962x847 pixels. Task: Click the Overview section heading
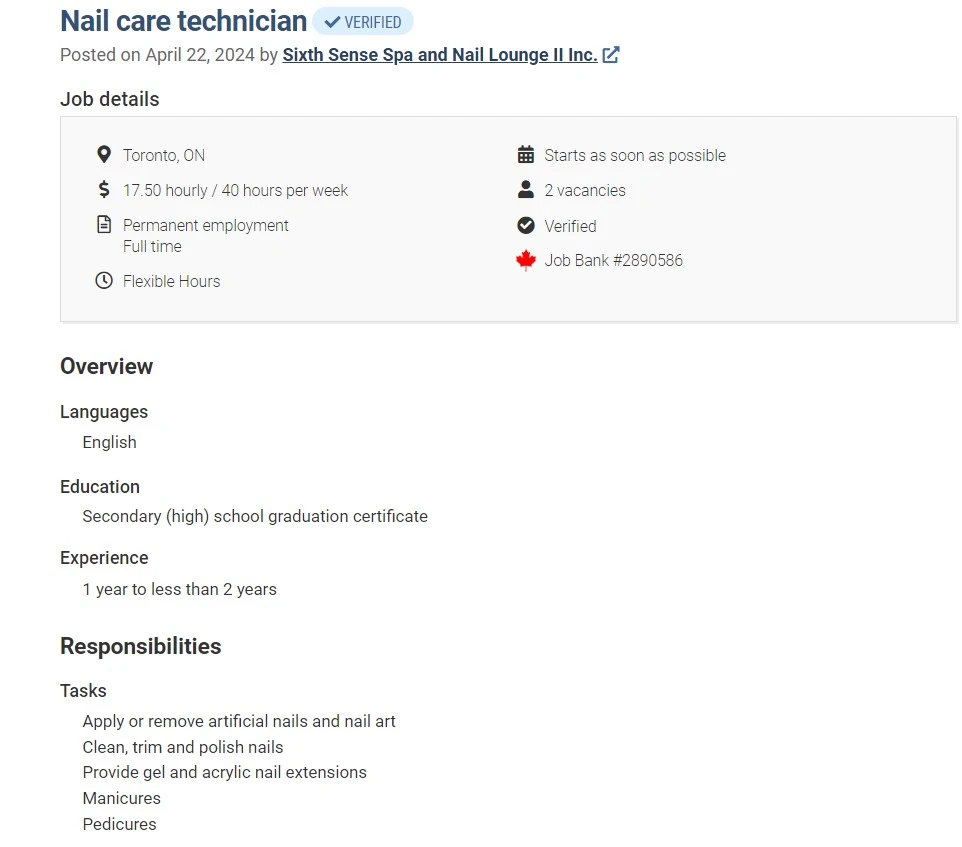(x=106, y=366)
